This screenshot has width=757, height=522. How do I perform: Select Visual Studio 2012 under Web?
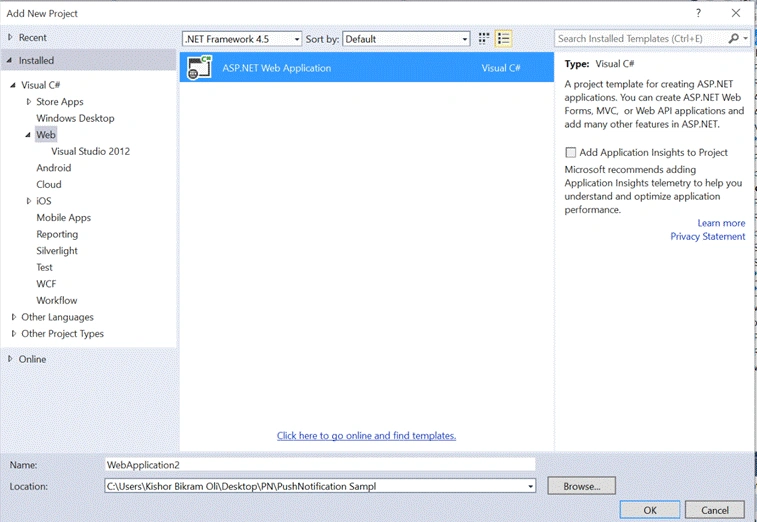coord(91,151)
